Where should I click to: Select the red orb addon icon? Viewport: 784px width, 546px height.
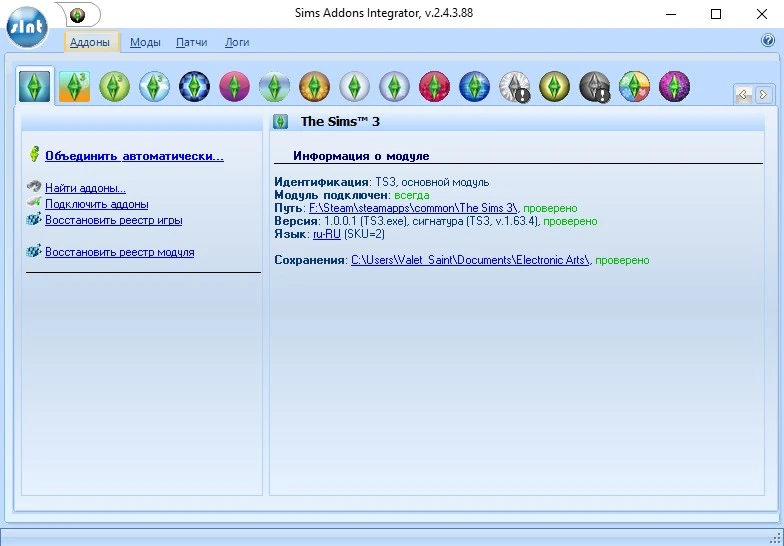point(434,86)
